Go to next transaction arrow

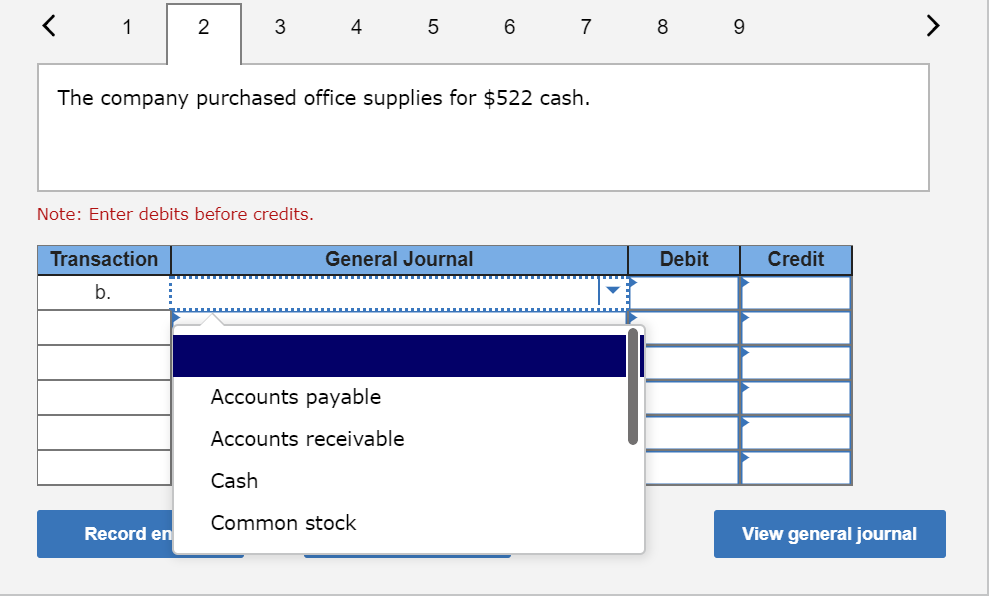click(933, 26)
